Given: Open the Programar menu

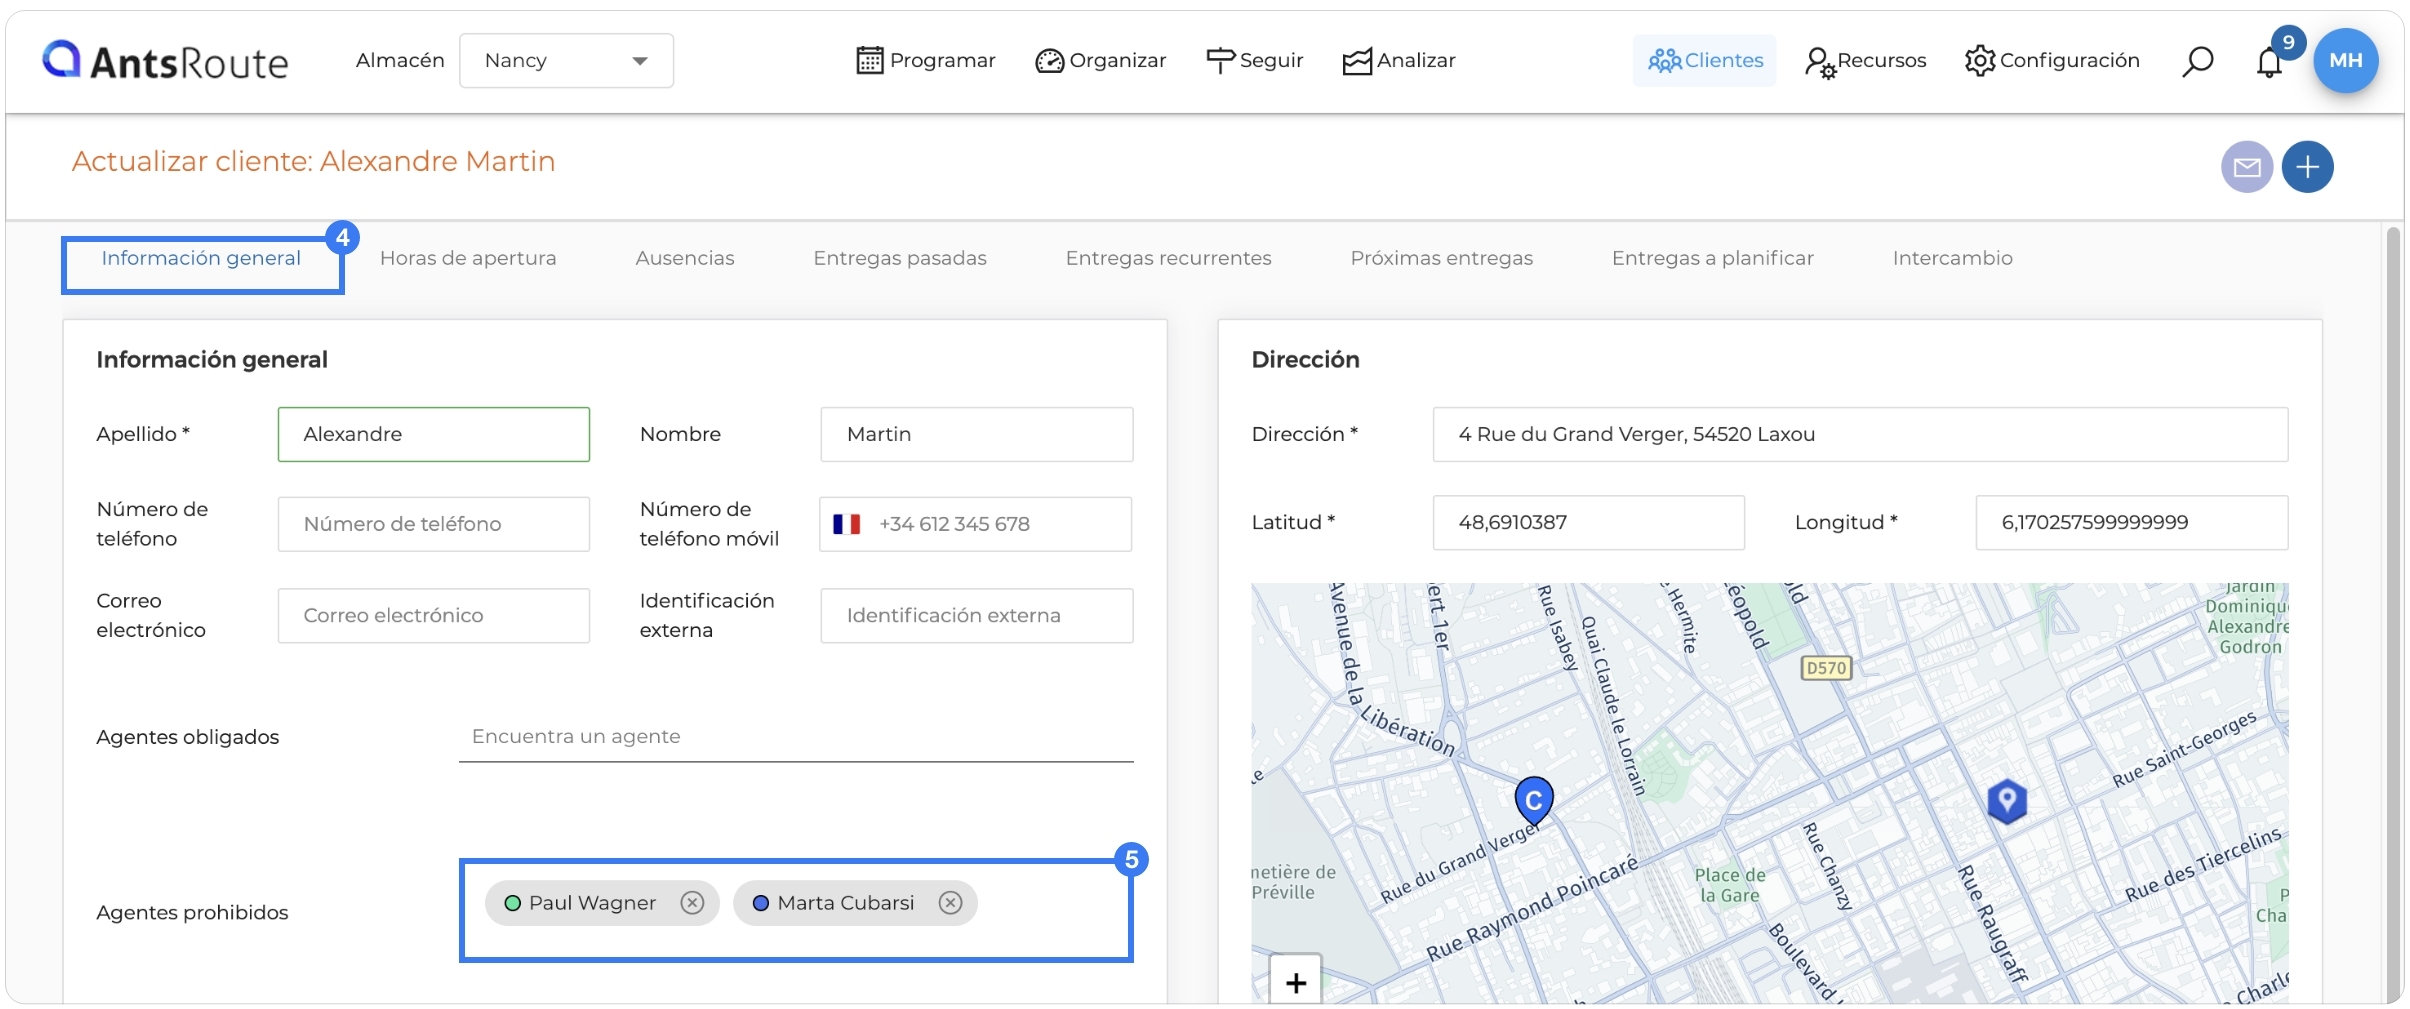Looking at the screenshot, I should click(926, 60).
